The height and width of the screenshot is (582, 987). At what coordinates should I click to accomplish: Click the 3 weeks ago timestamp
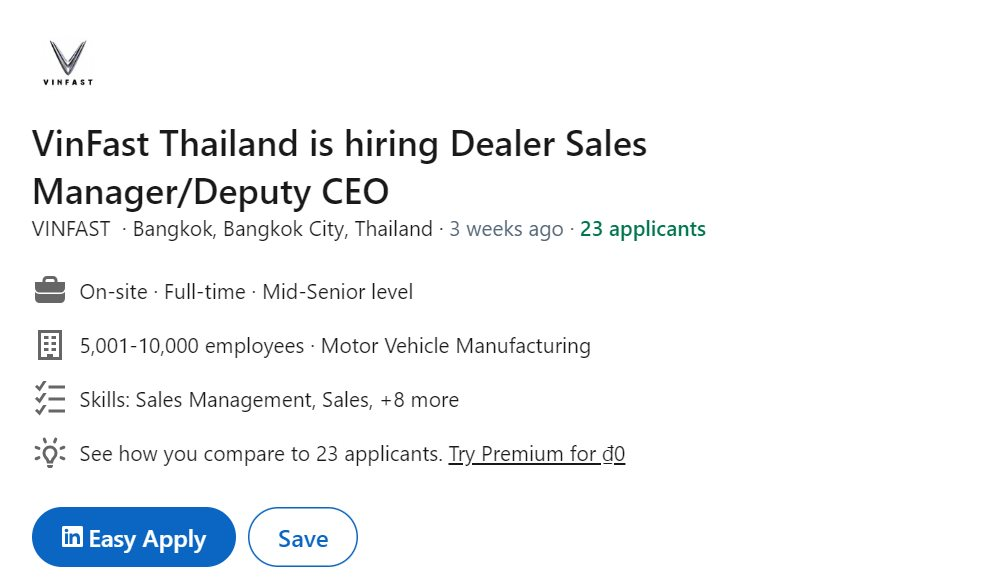point(506,229)
